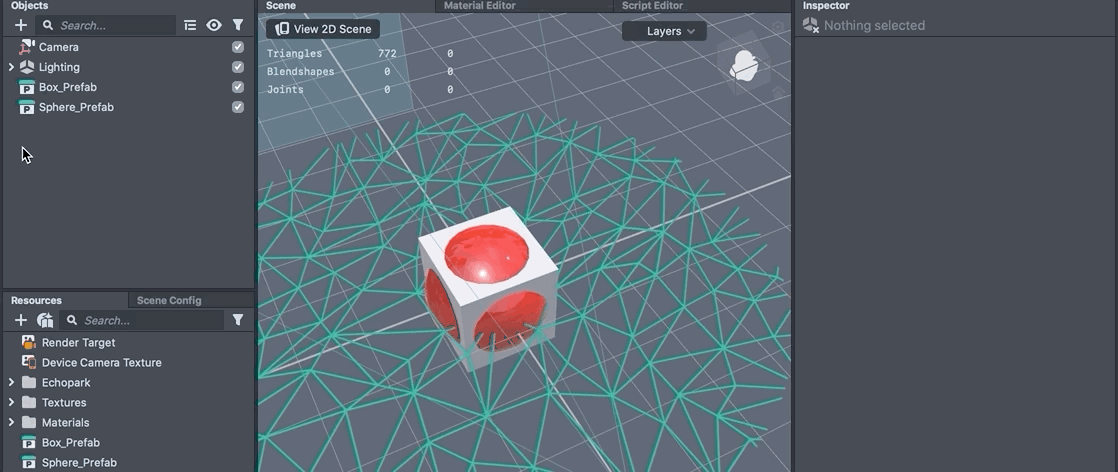The height and width of the screenshot is (472, 1118).
Task: Click the 3D orientation gizmo in Scene view
Action: (744, 68)
